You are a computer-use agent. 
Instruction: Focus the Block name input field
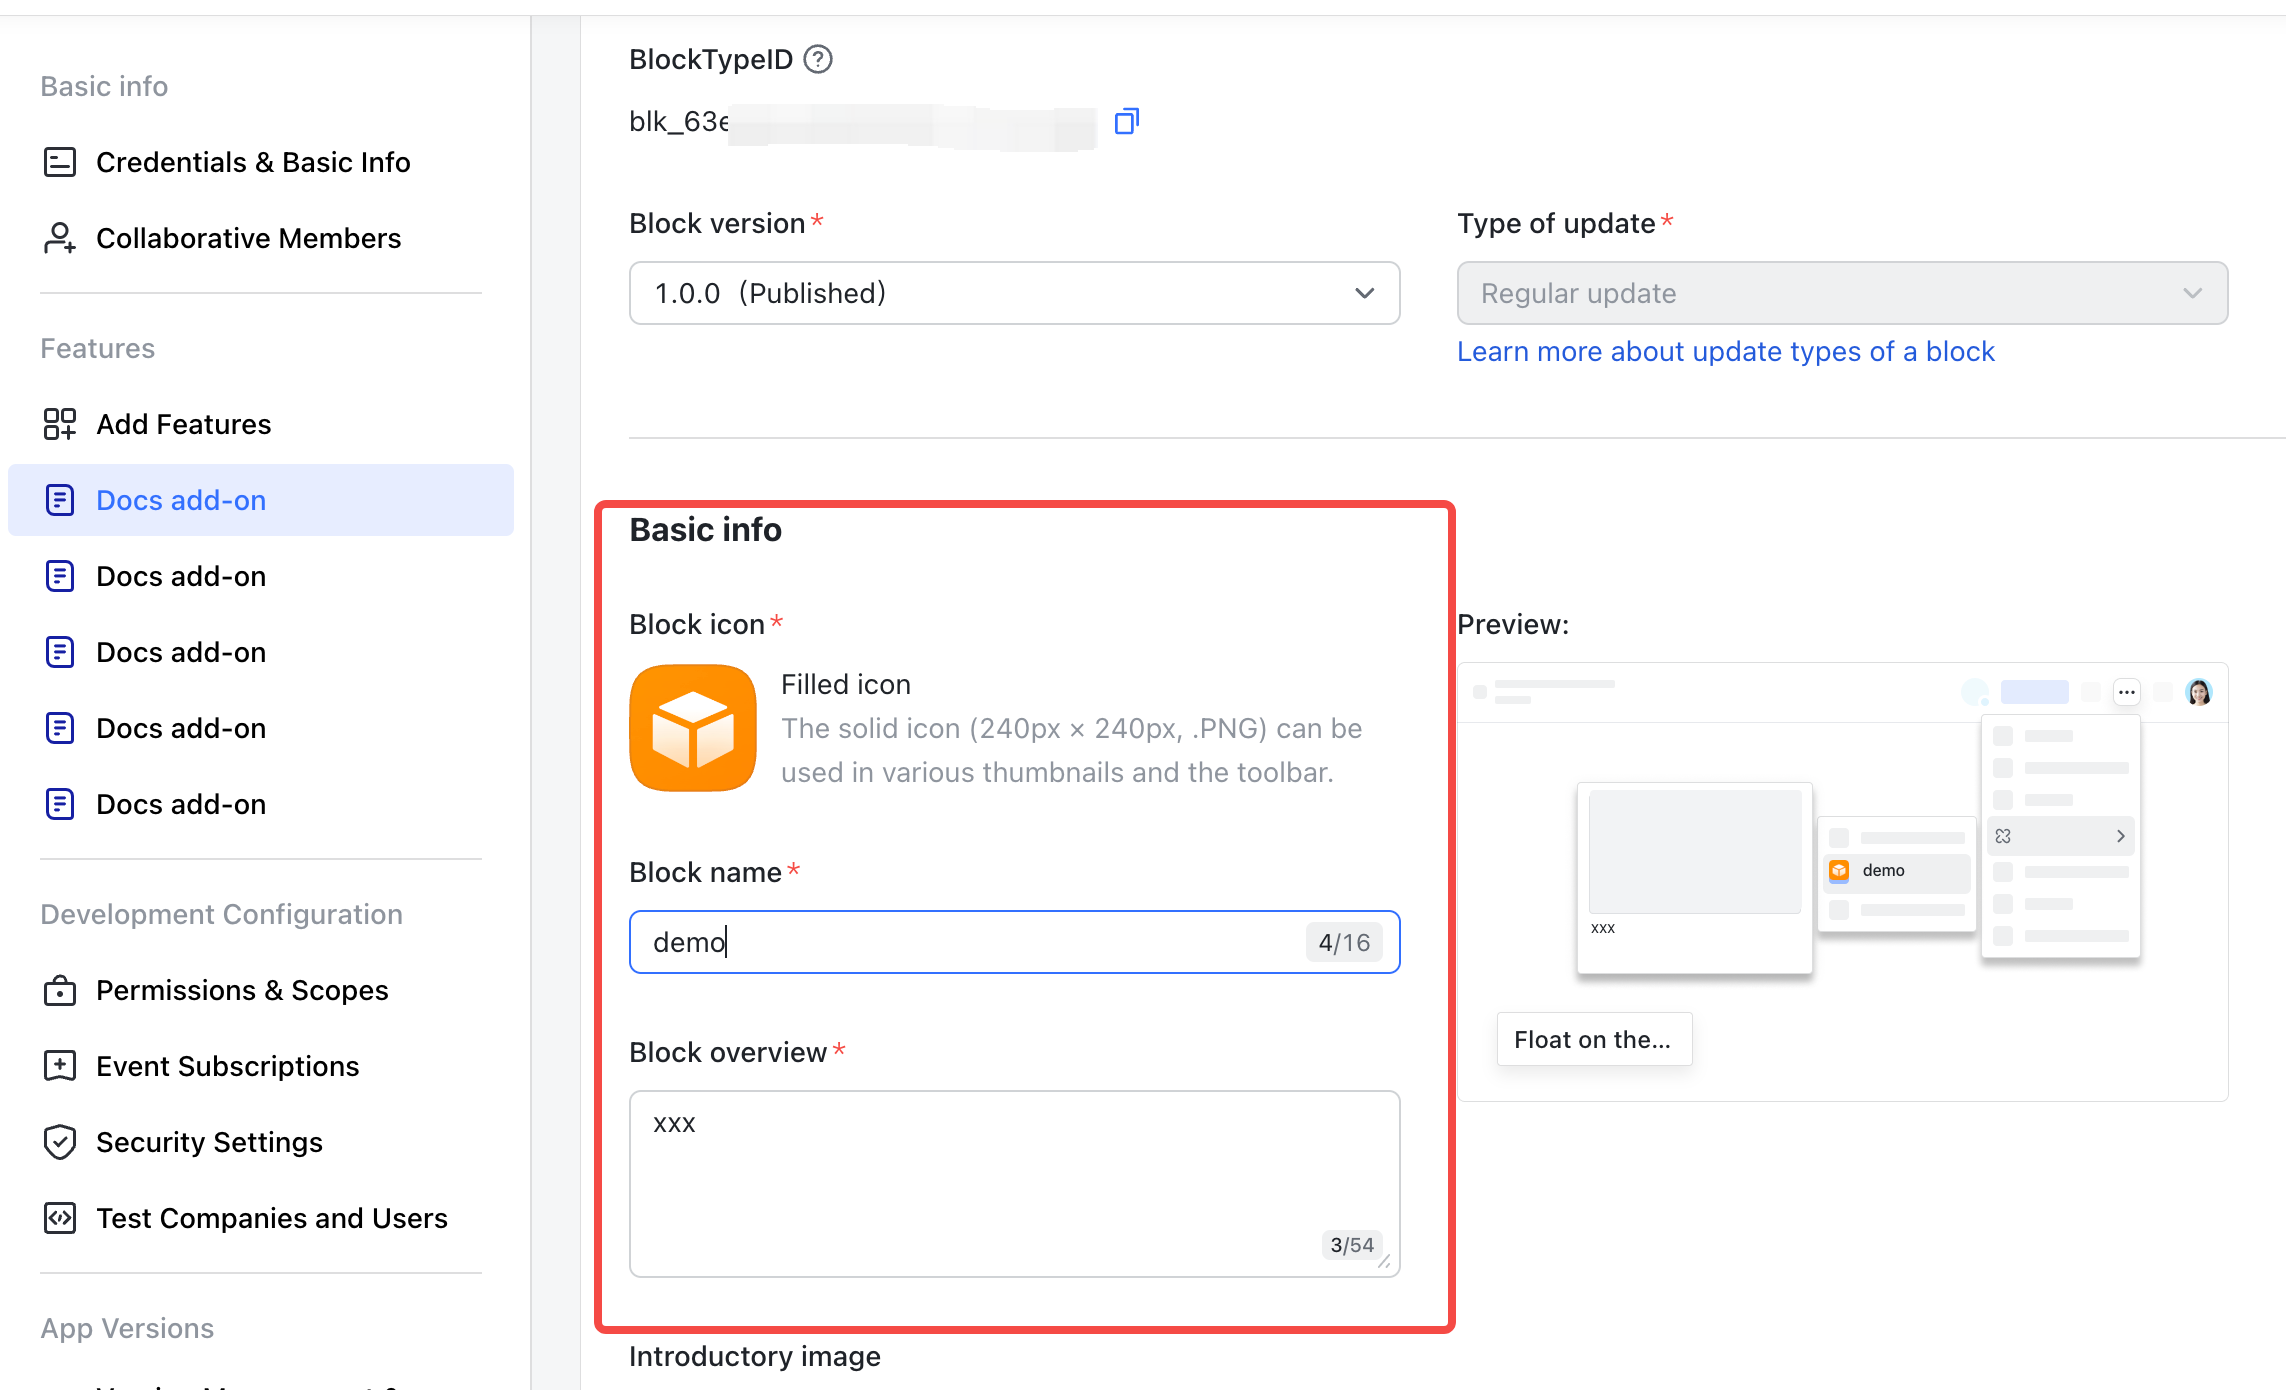coord(1015,942)
